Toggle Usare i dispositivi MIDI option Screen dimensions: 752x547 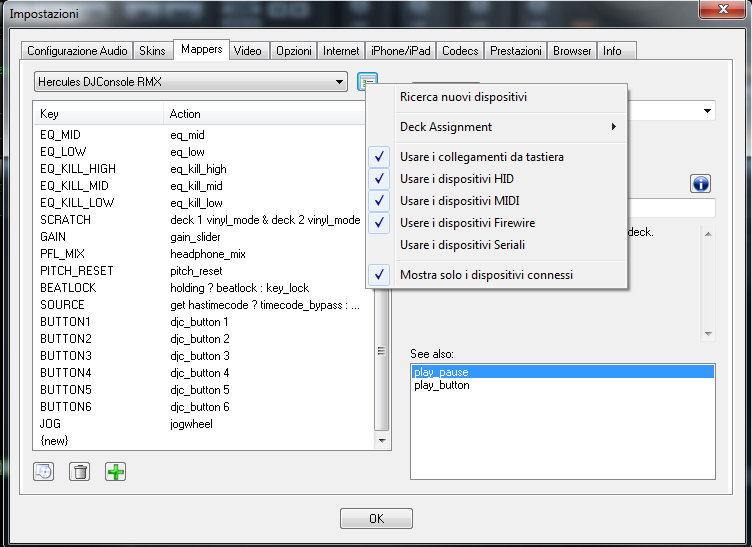click(x=497, y=201)
